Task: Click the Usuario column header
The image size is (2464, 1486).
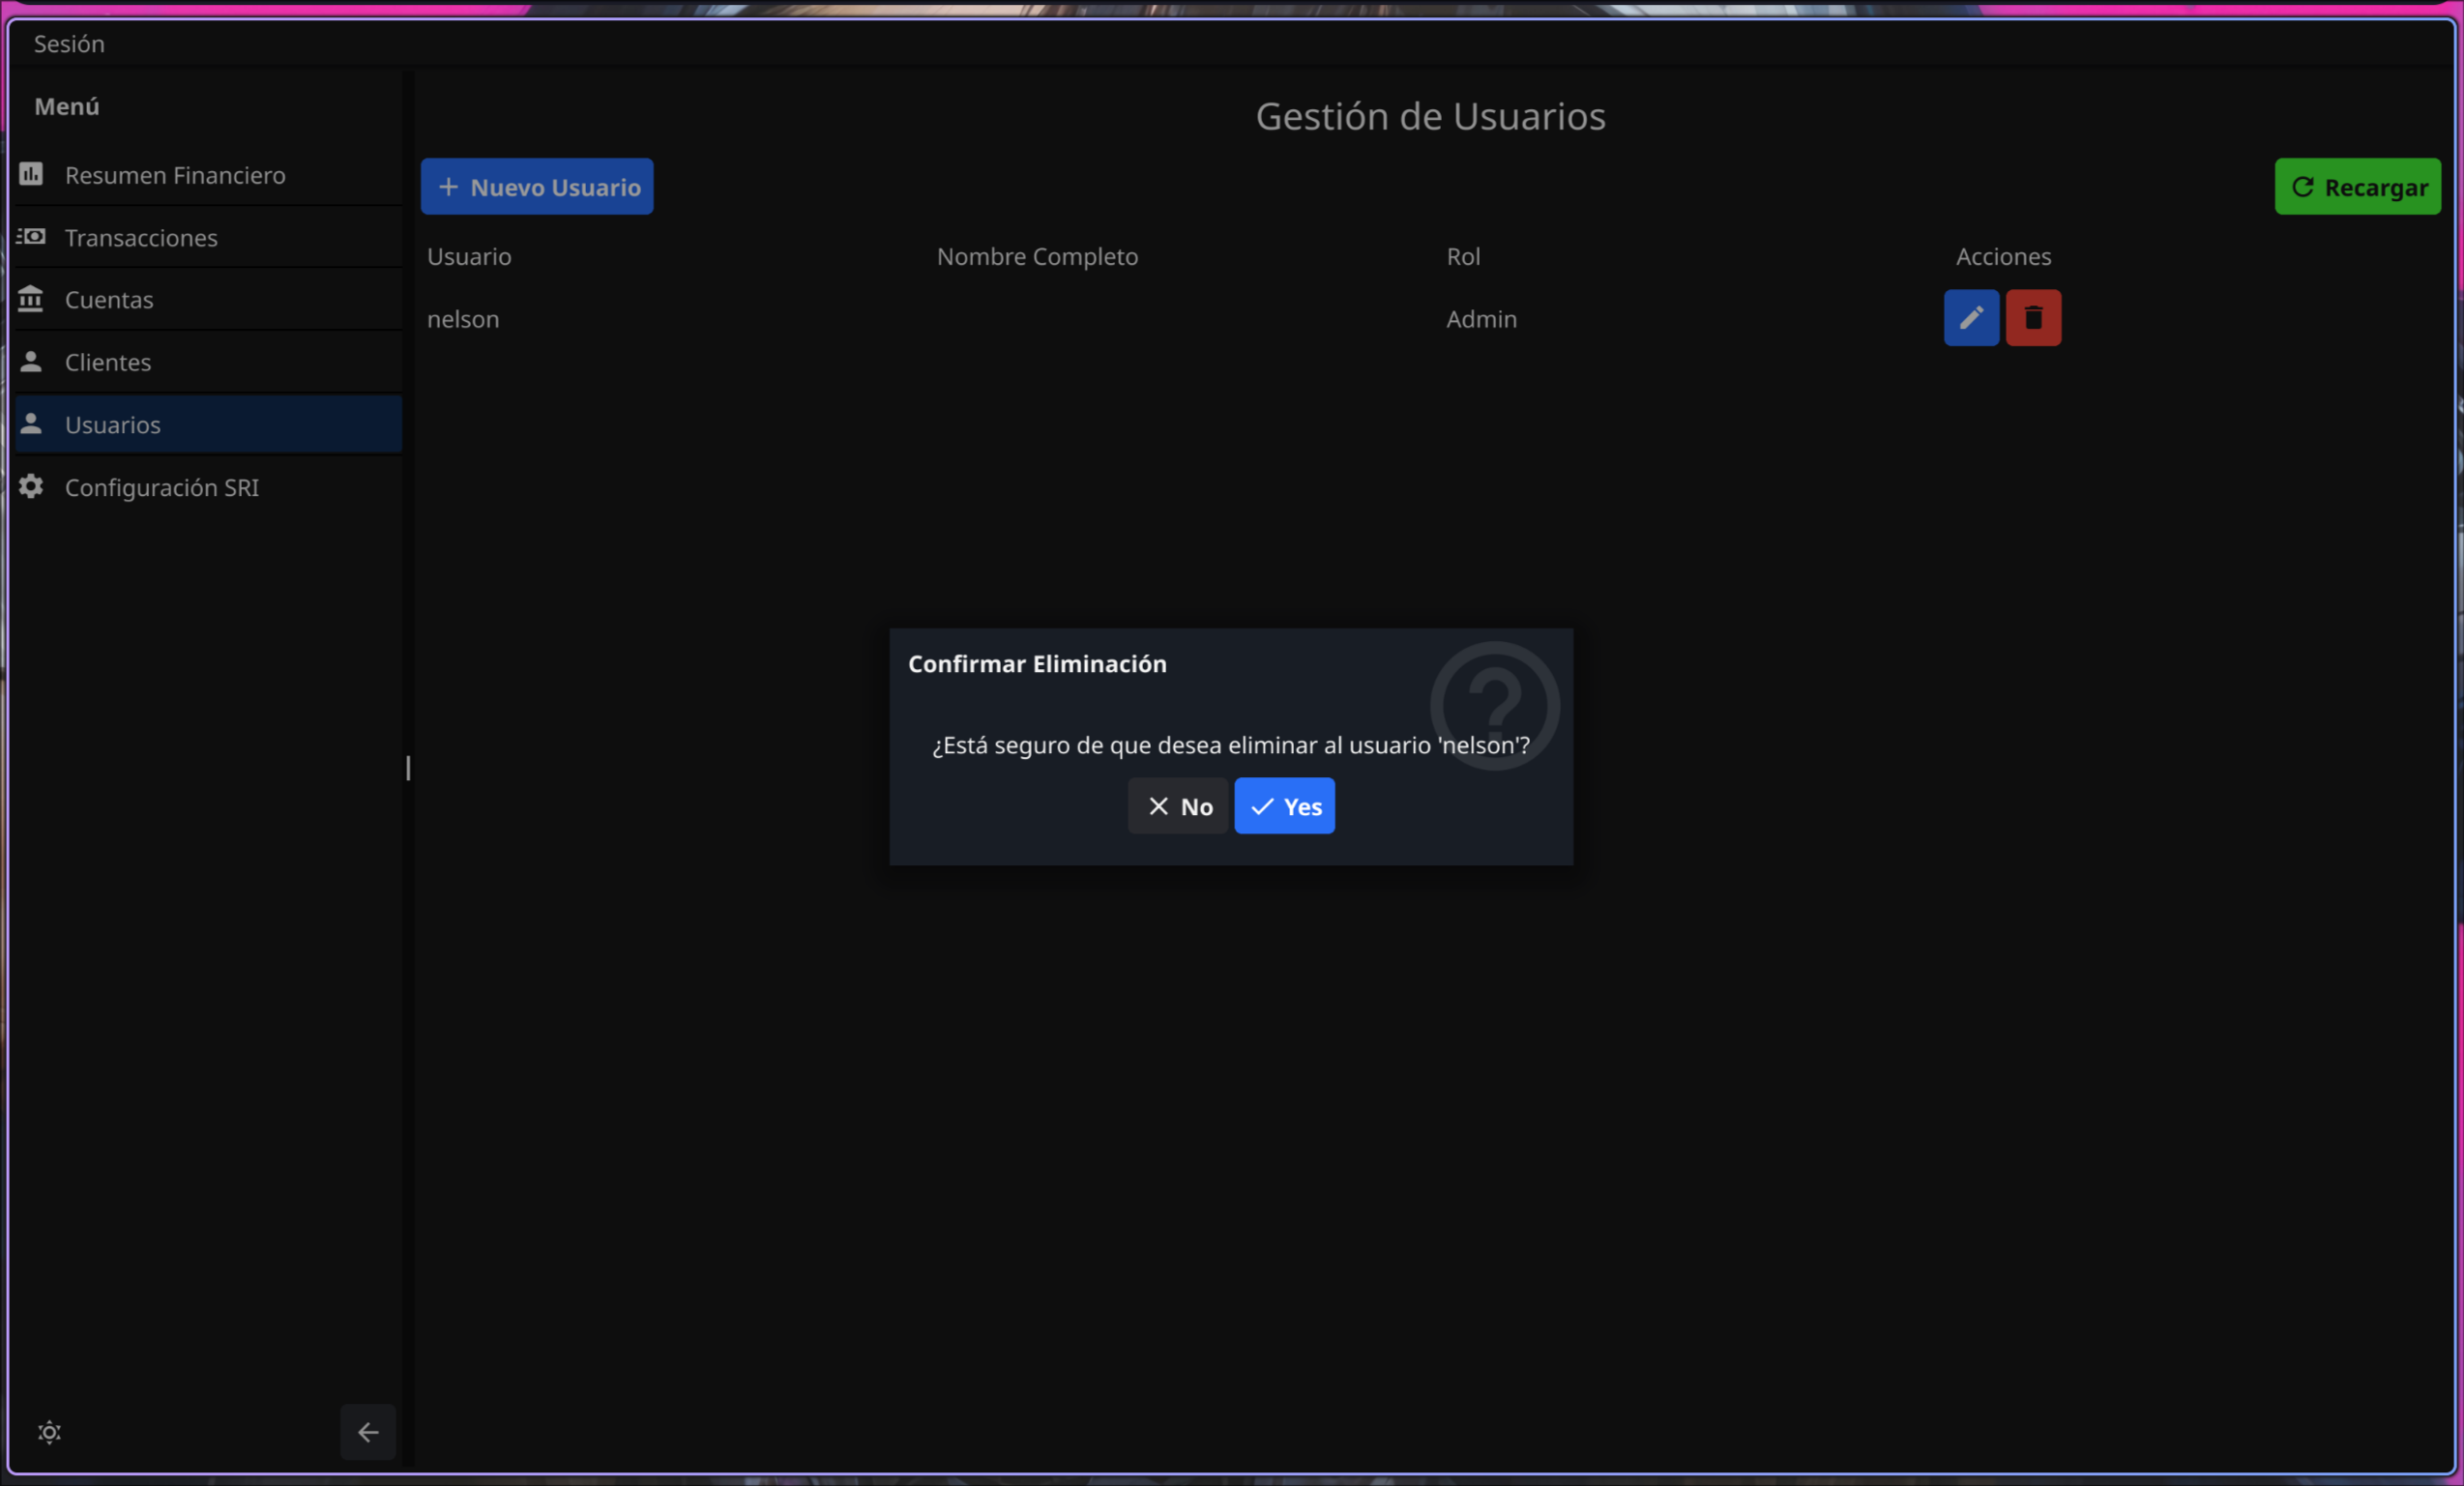Action: point(469,257)
